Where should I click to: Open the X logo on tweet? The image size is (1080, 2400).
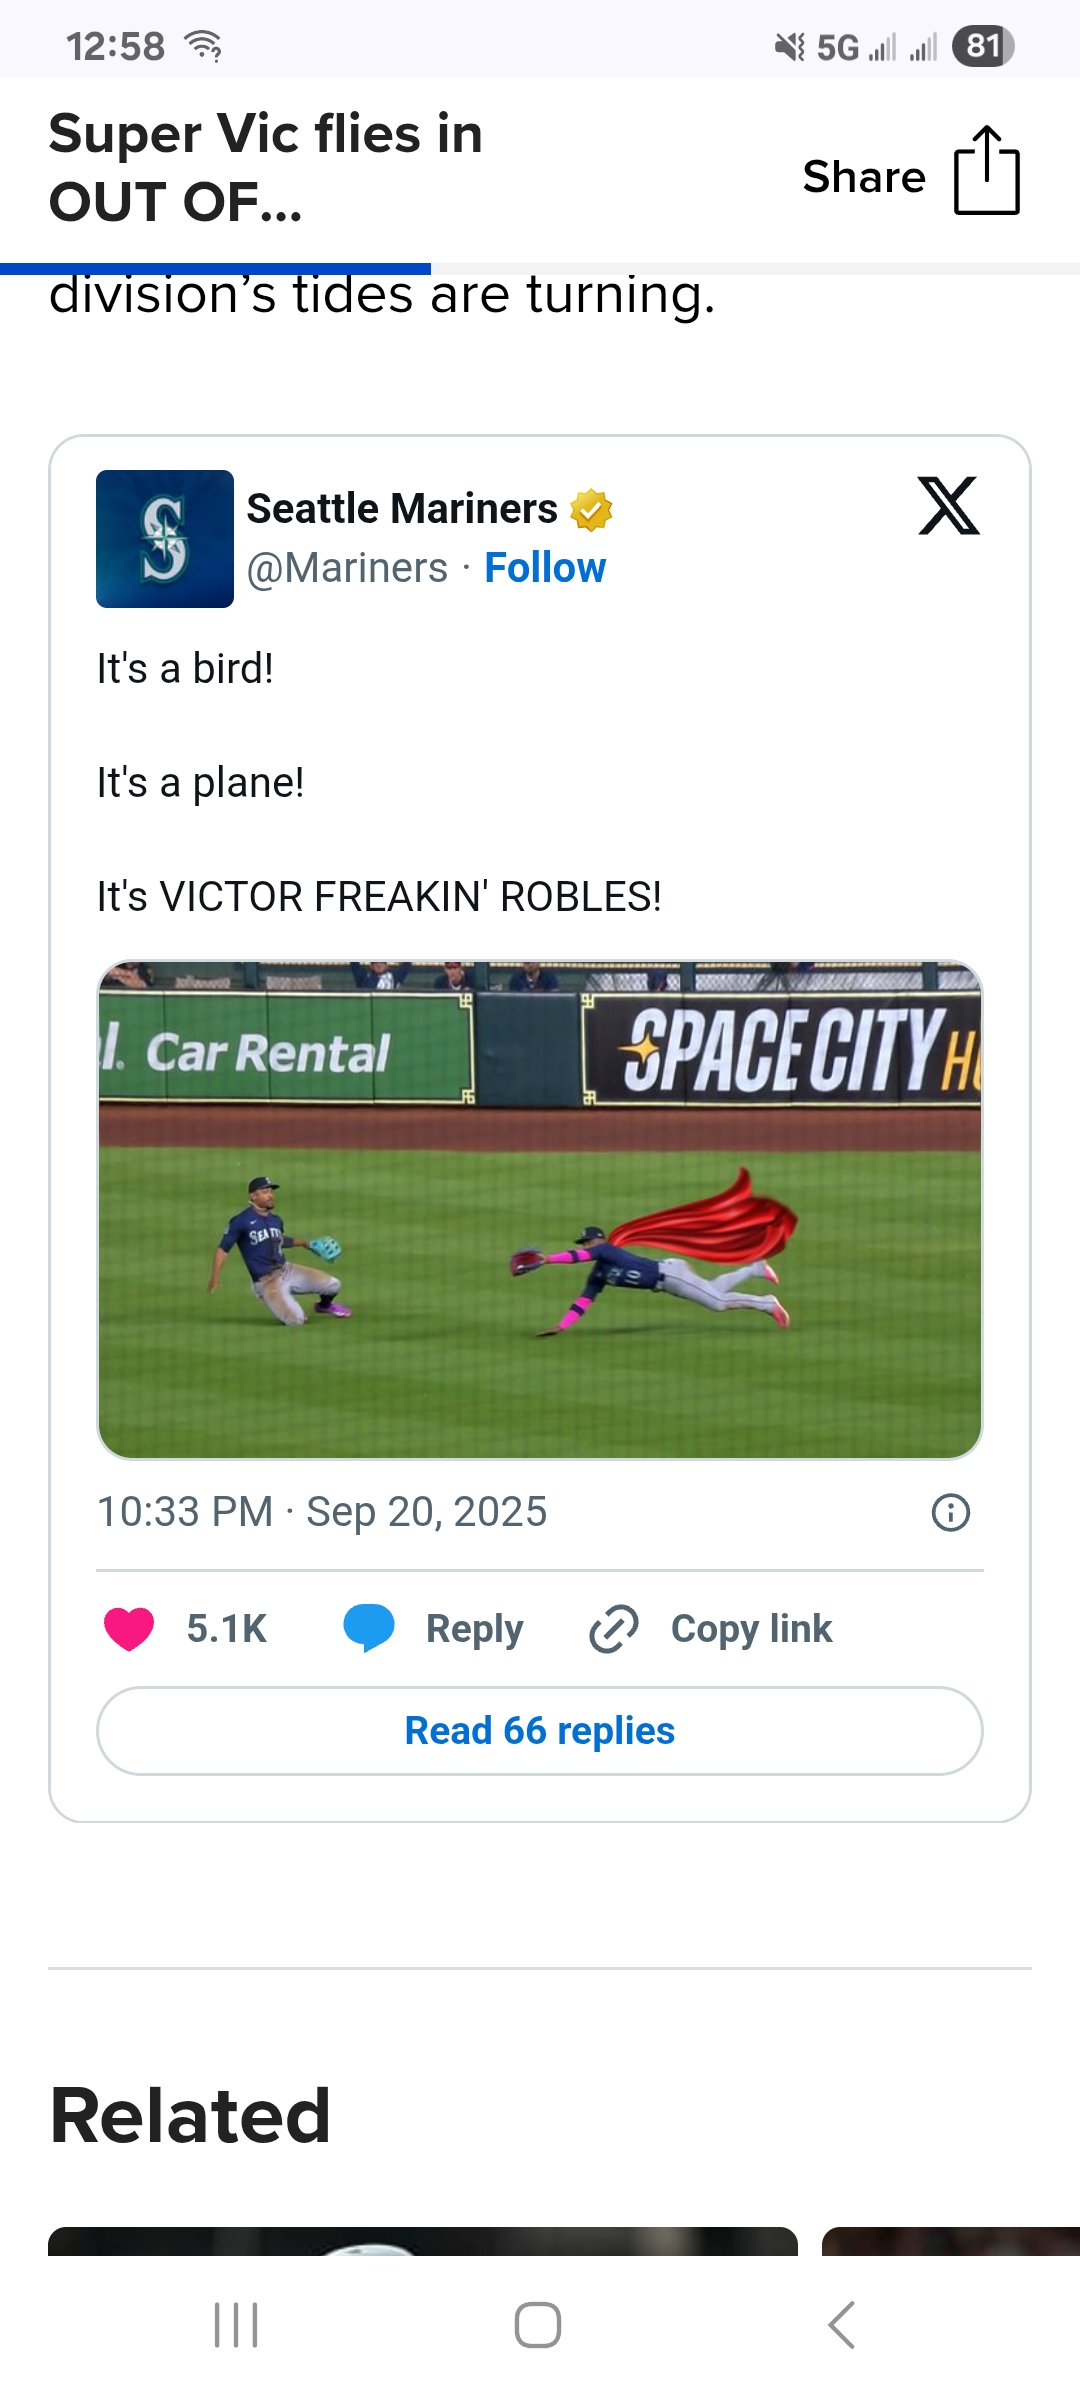(948, 506)
